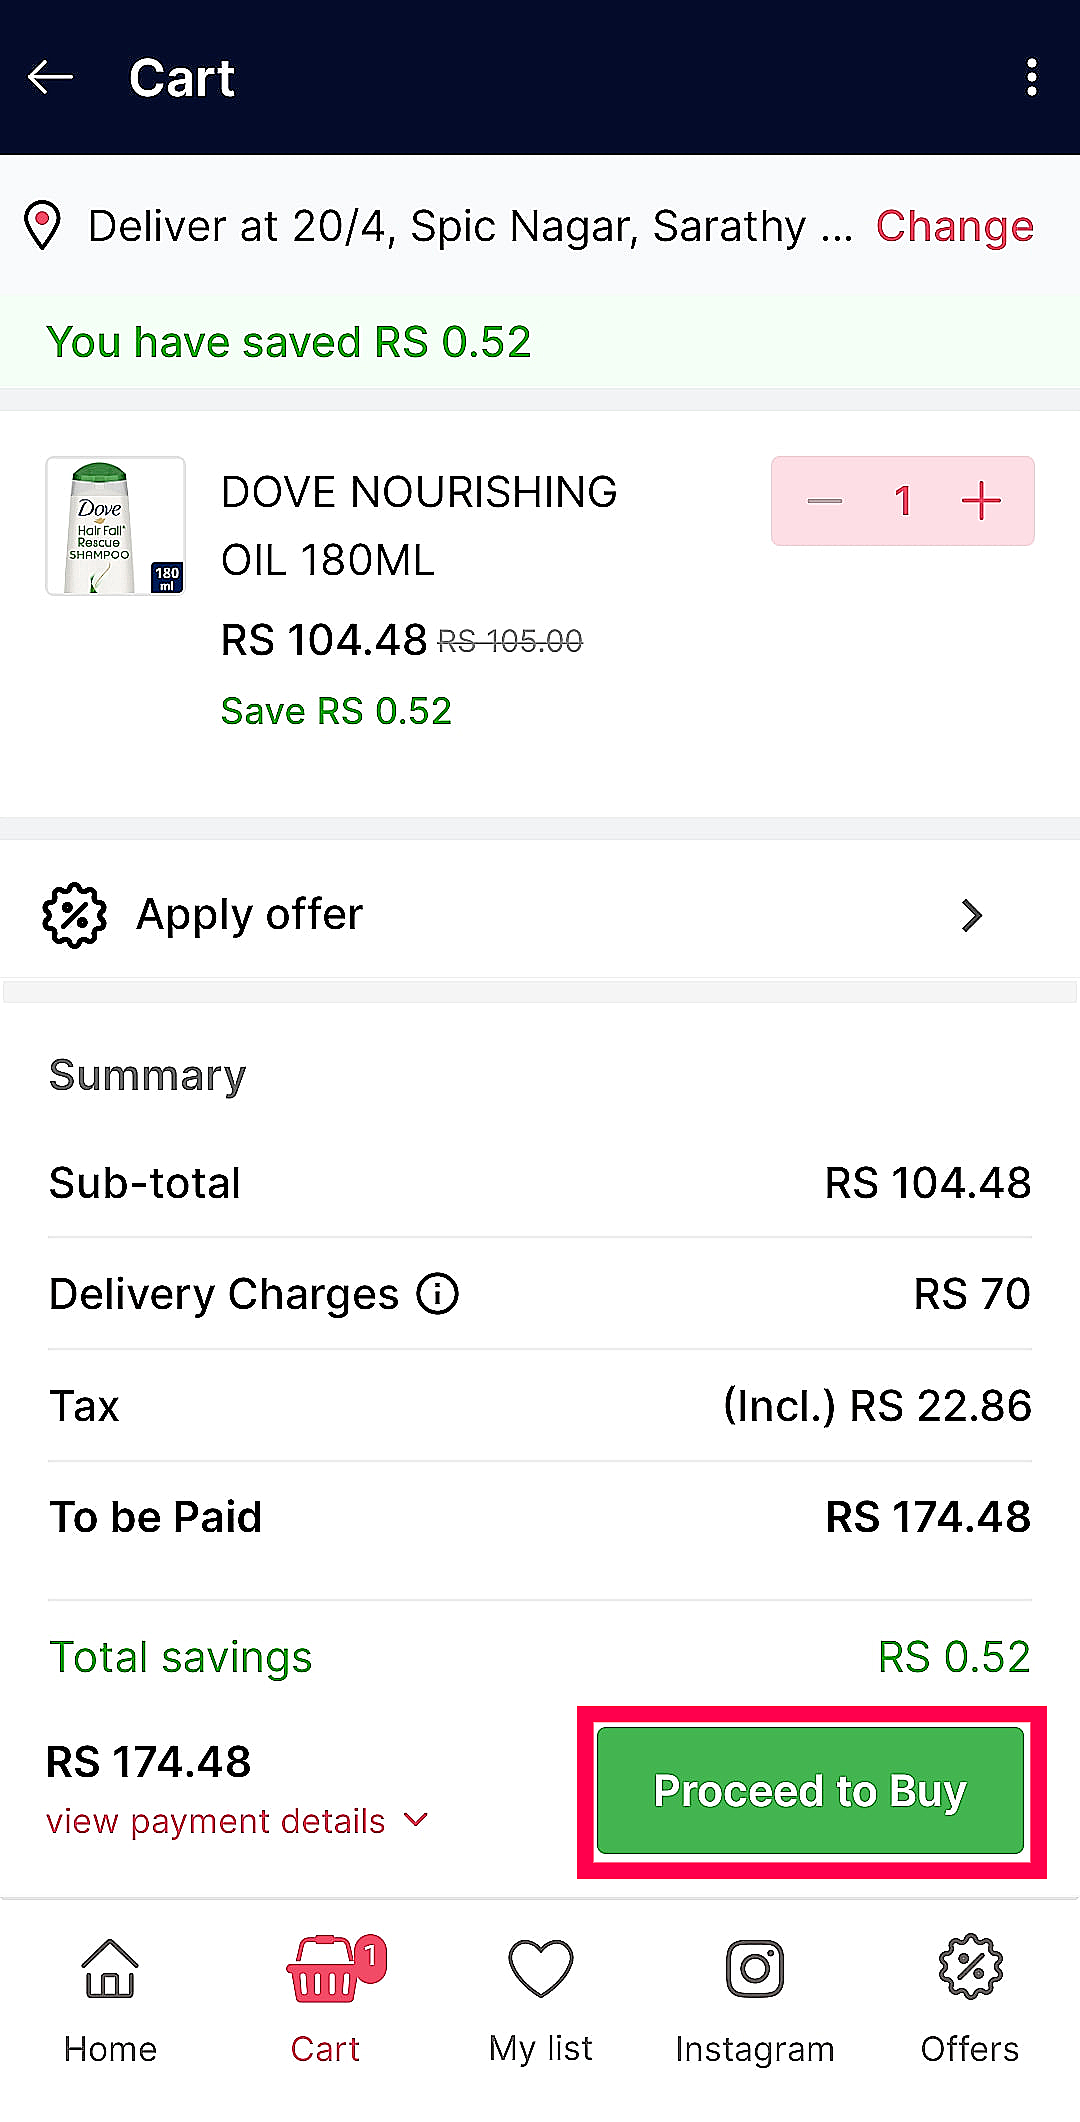Tap the delivery location pin icon
Screen dimensions: 1080x2122
point(42,226)
